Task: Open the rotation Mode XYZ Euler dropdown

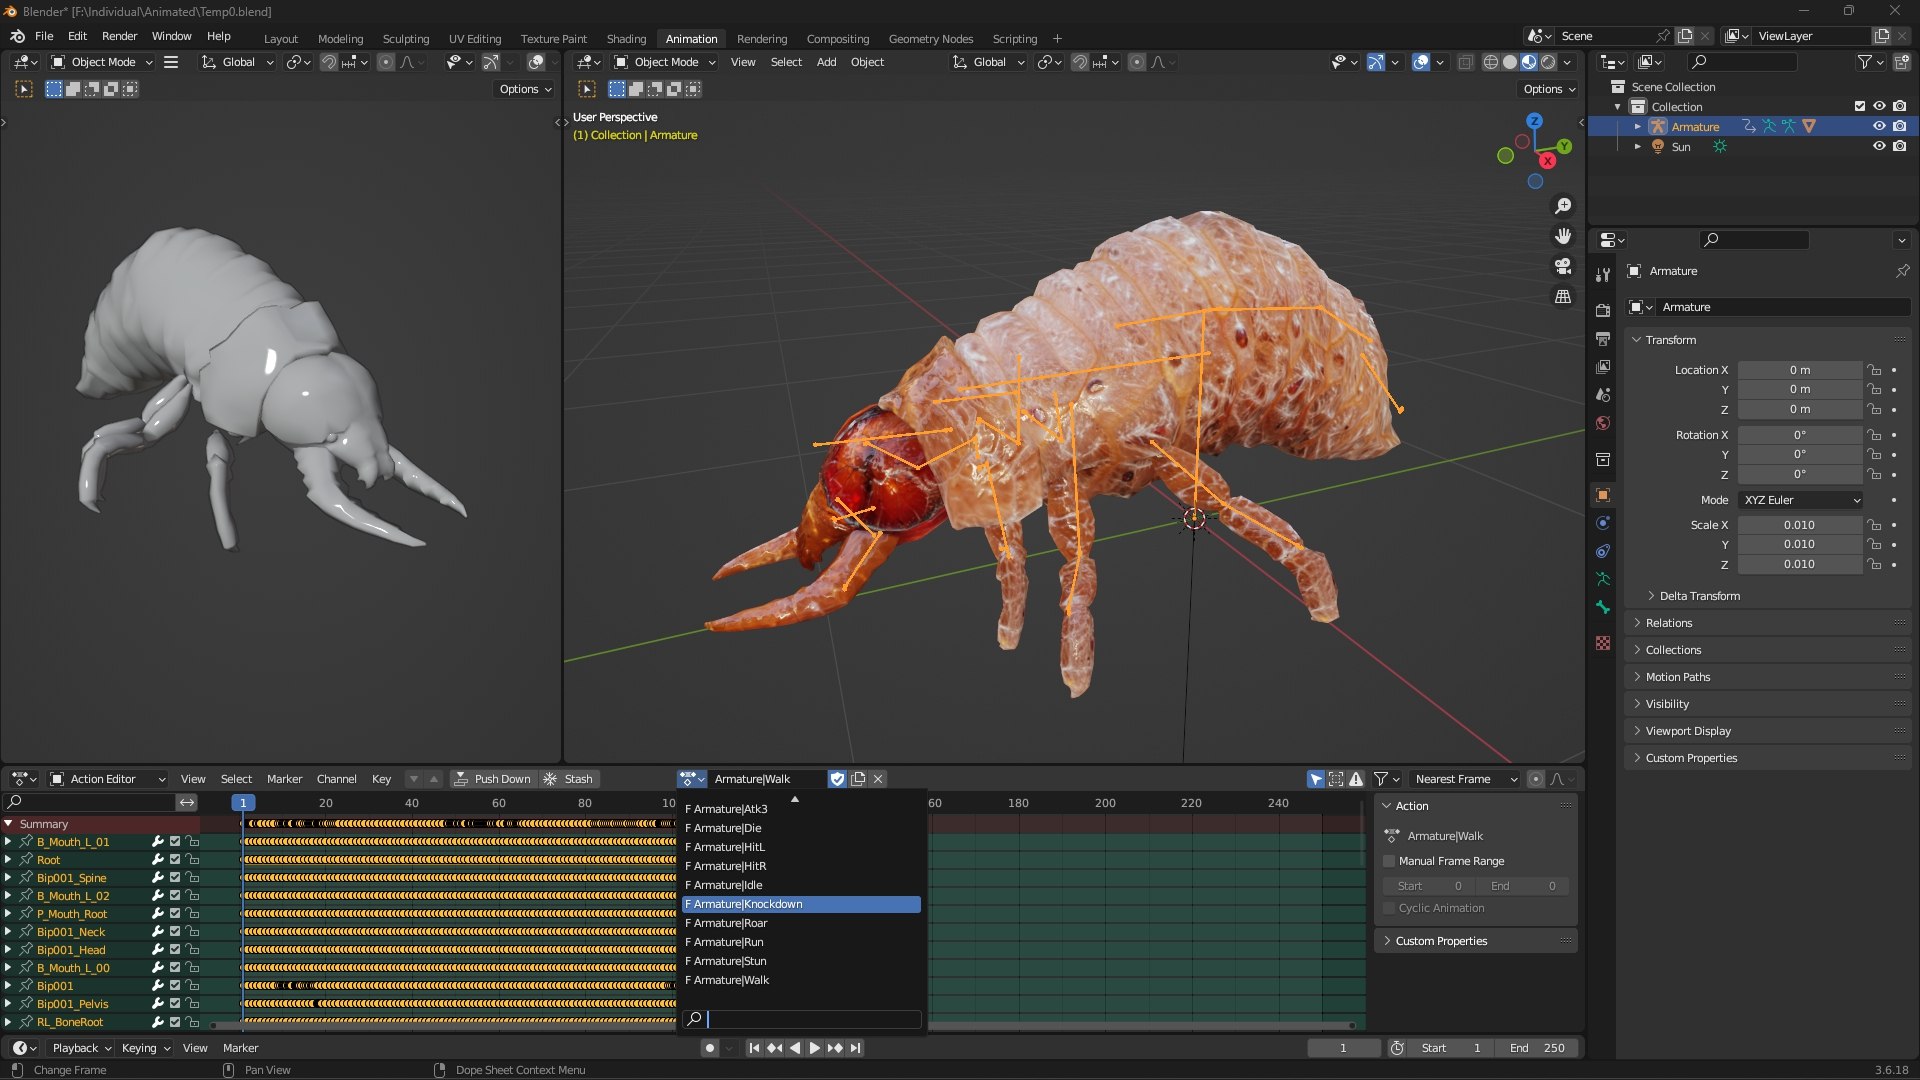Action: (1801, 500)
